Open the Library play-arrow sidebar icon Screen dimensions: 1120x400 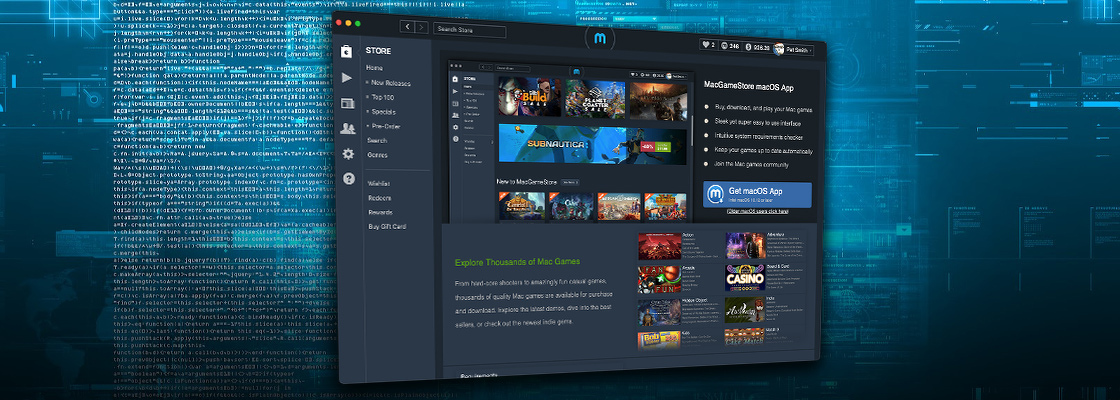347,78
